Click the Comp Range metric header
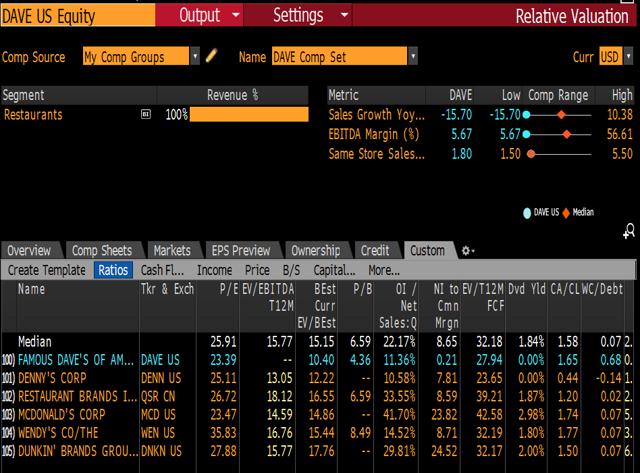Screen dimensions: 640x473 point(558,95)
